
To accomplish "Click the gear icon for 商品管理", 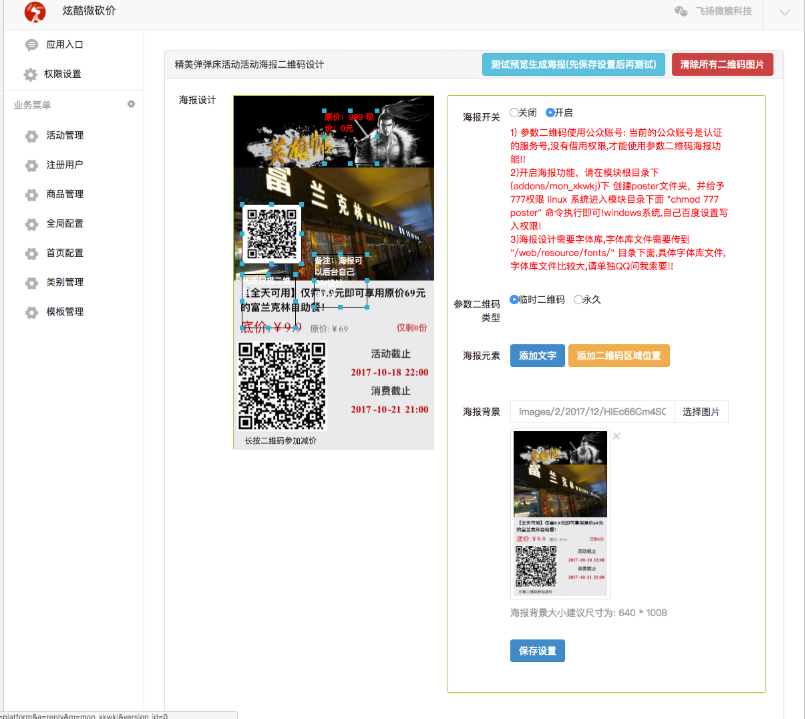I will click(32, 195).
